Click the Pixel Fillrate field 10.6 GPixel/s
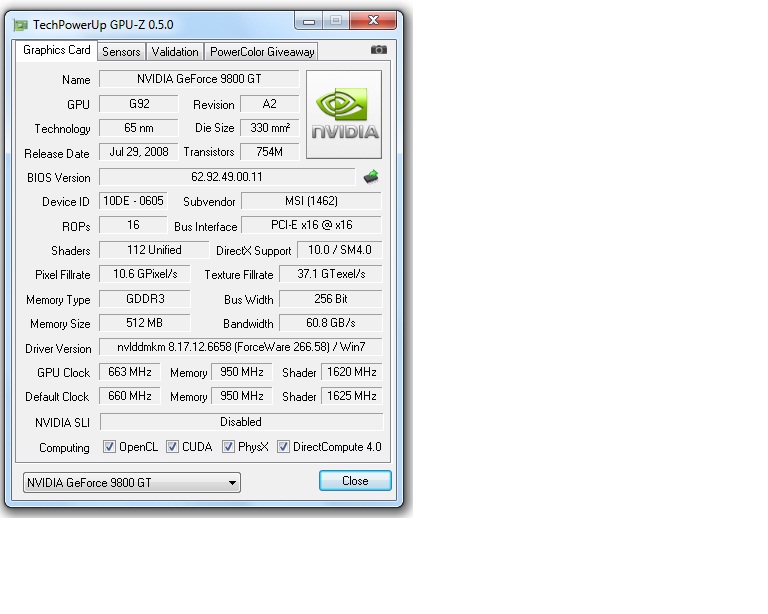This screenshot has height=614, width=768. [x=145, y=274]
